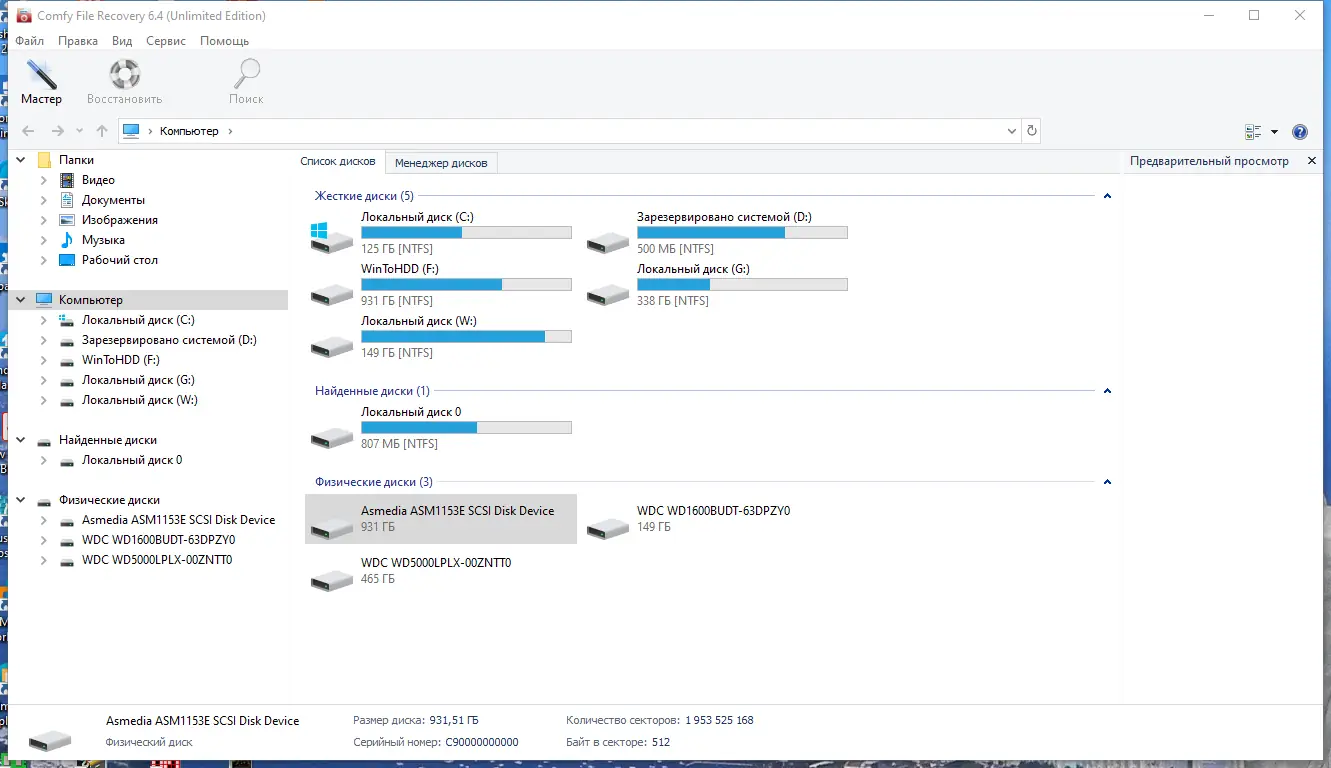Open the help question mark icon

[1300, 132]
